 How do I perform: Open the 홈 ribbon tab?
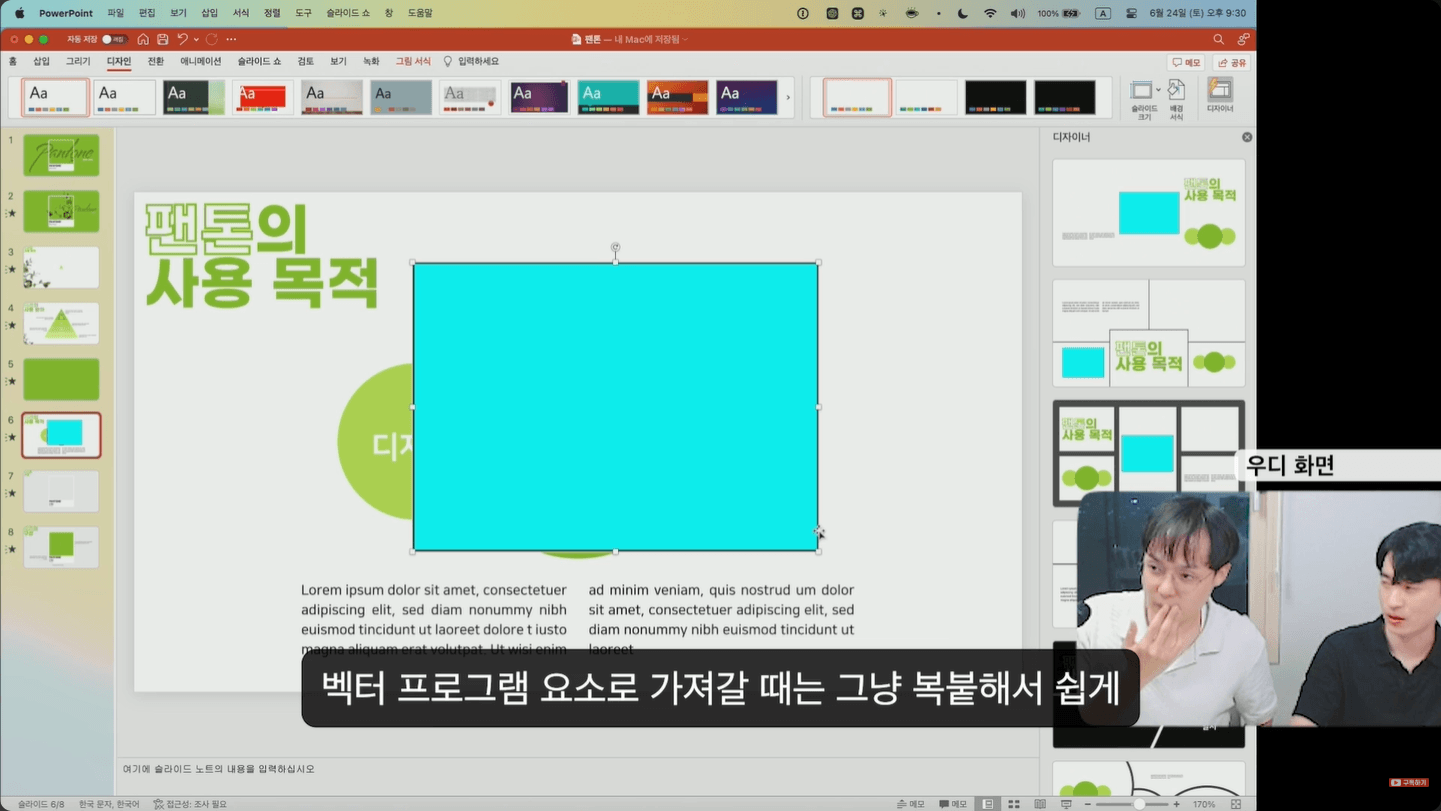pyautogui.click(x=13, y=61)
